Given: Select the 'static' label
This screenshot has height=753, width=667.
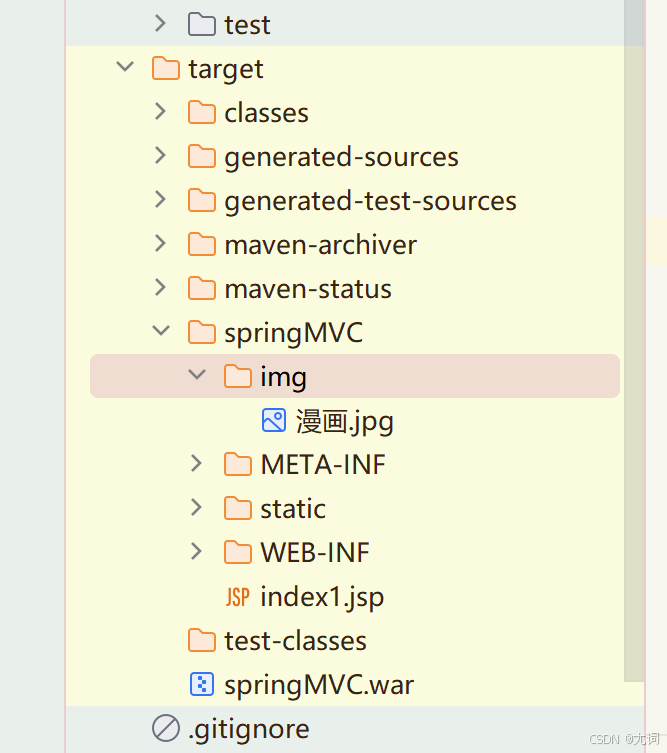Looking at the screenshot, I should pyautogui.click(x=293, y=509).
